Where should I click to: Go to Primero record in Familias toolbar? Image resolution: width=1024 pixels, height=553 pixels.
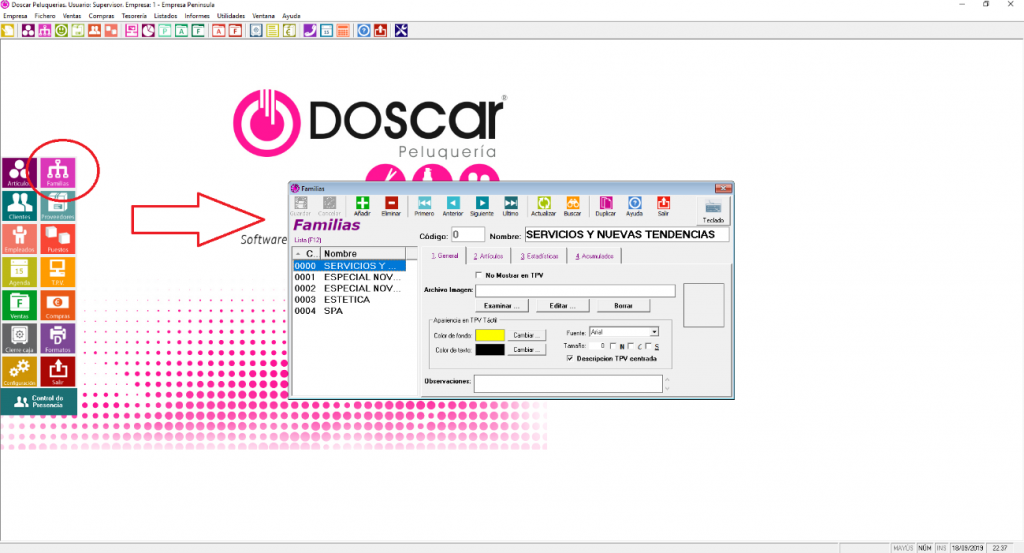[x=424, y=206]
